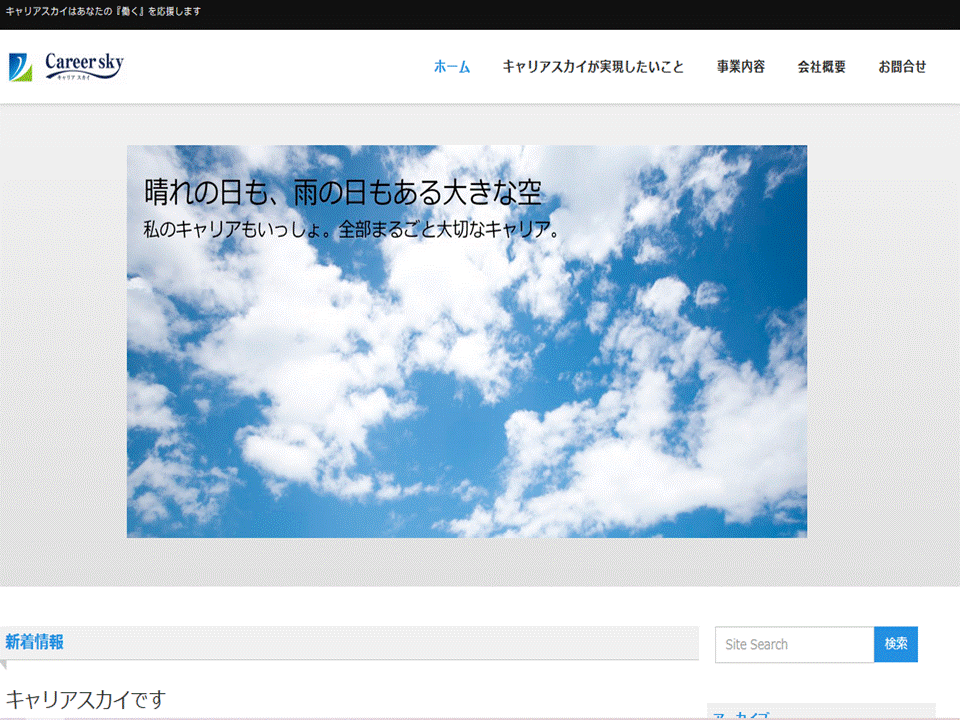Click the blue-green Career sky logo emblem
The width and height of the screenshot is (960, 720).
pyautogui.click(x=20, y=66)
